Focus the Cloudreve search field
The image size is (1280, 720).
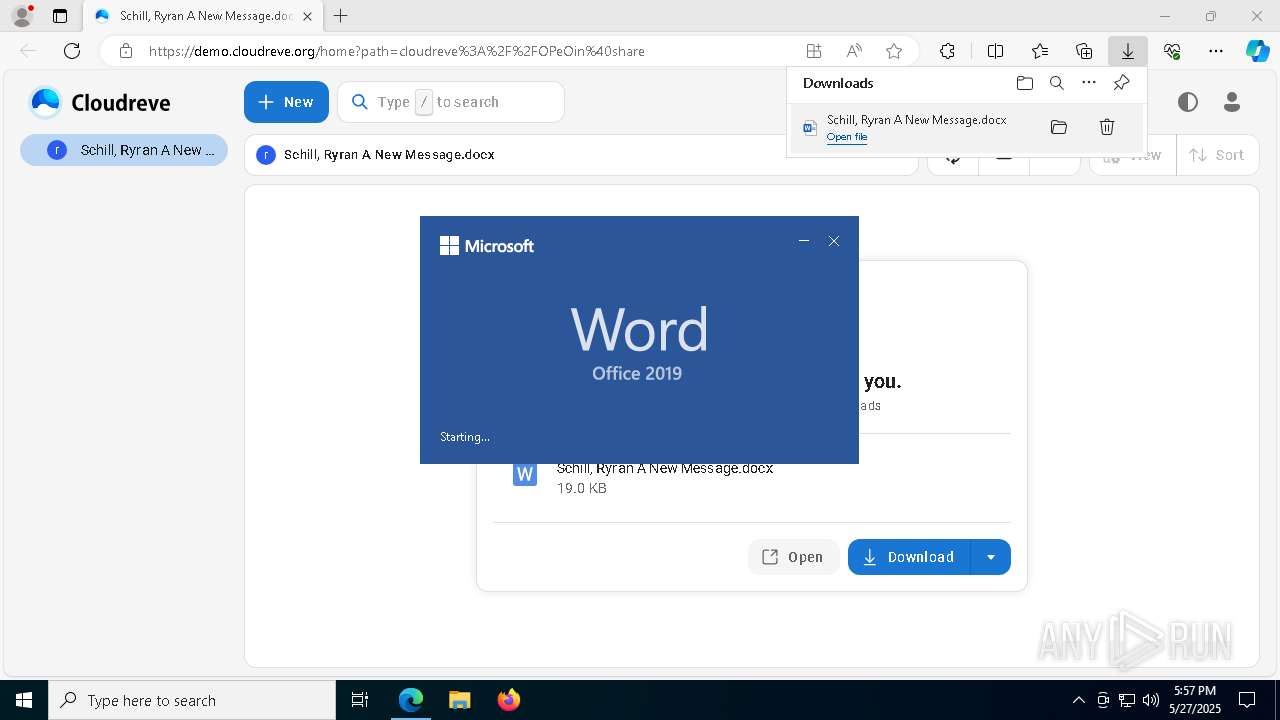(451, 102)
